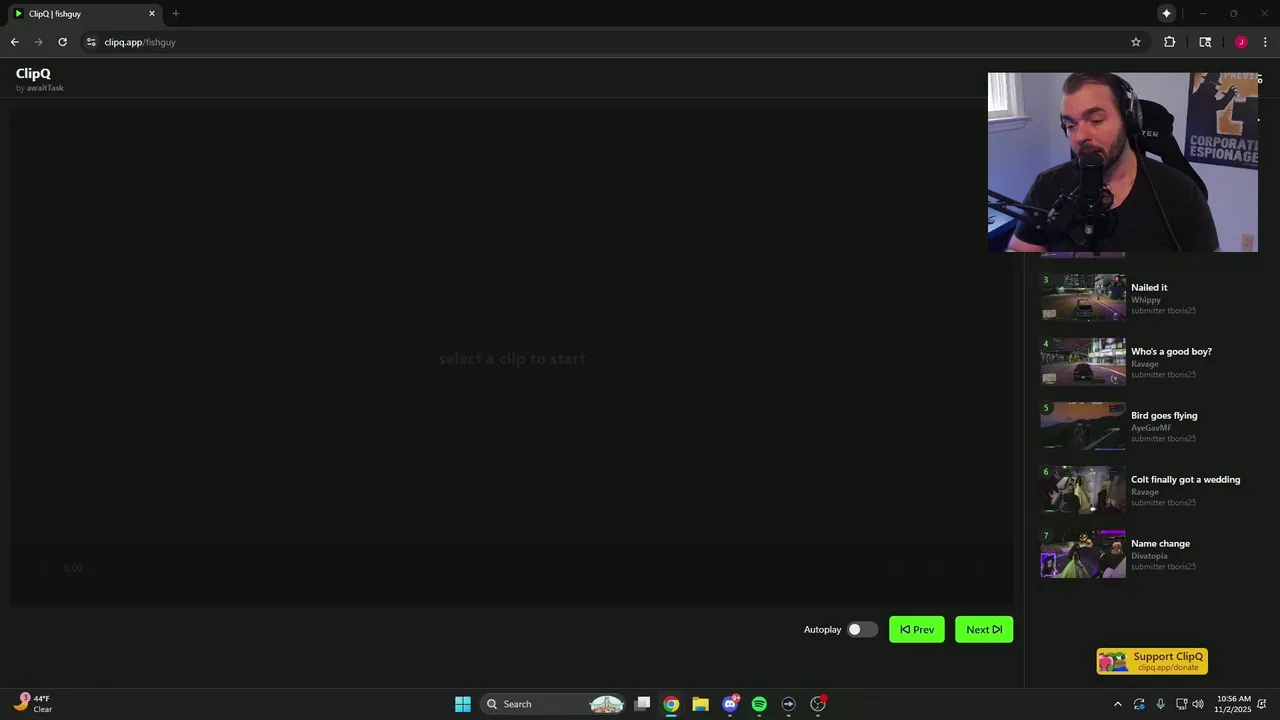Viewport: 1280px width, 720px height.
Task: Bookmark this page with the star icon
Action: point(1136,42)
